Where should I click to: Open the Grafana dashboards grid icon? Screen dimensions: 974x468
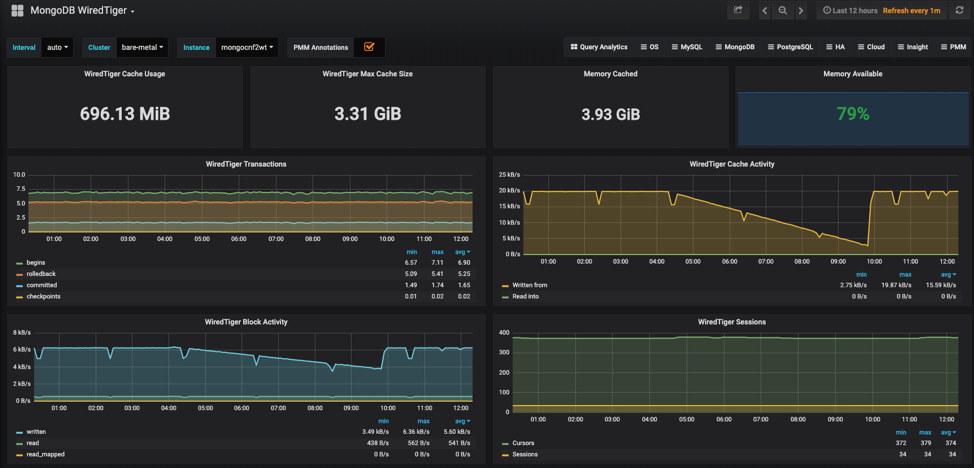[x=17, y=11]
